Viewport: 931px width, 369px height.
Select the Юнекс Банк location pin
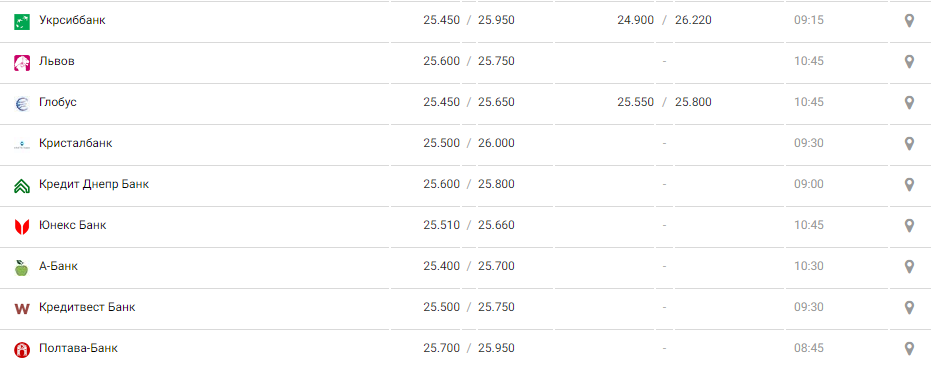tap(908, 226)
